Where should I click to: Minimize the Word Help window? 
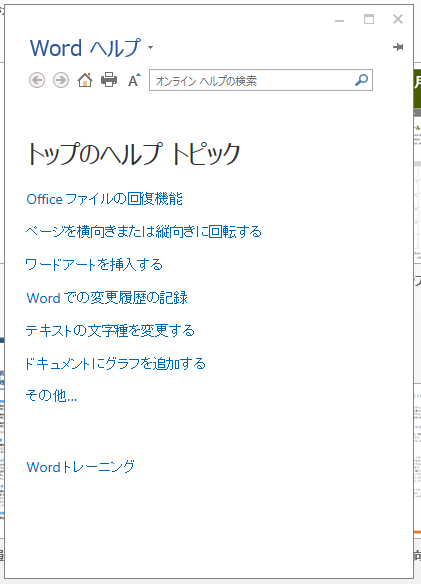[x=339, y=20]
